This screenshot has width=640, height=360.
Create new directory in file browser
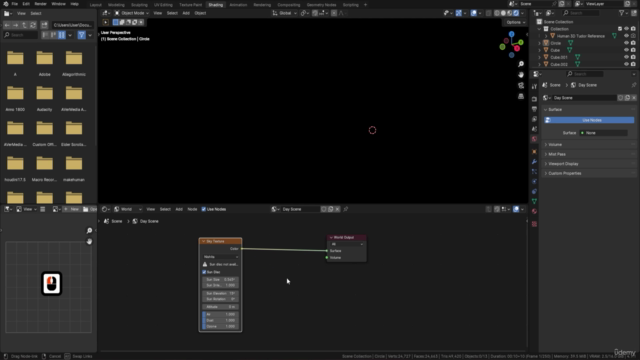coord(44,25)
